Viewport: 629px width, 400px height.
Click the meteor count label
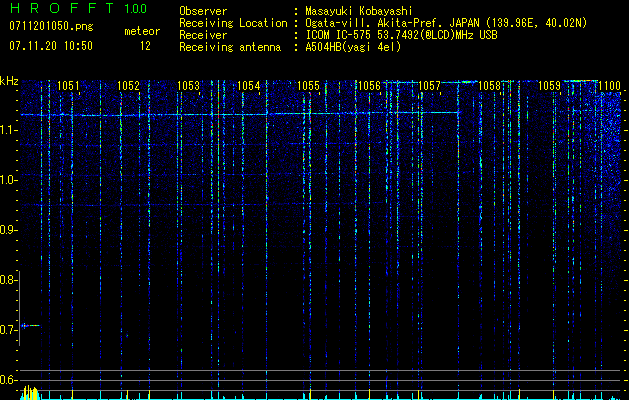[142, 31]
